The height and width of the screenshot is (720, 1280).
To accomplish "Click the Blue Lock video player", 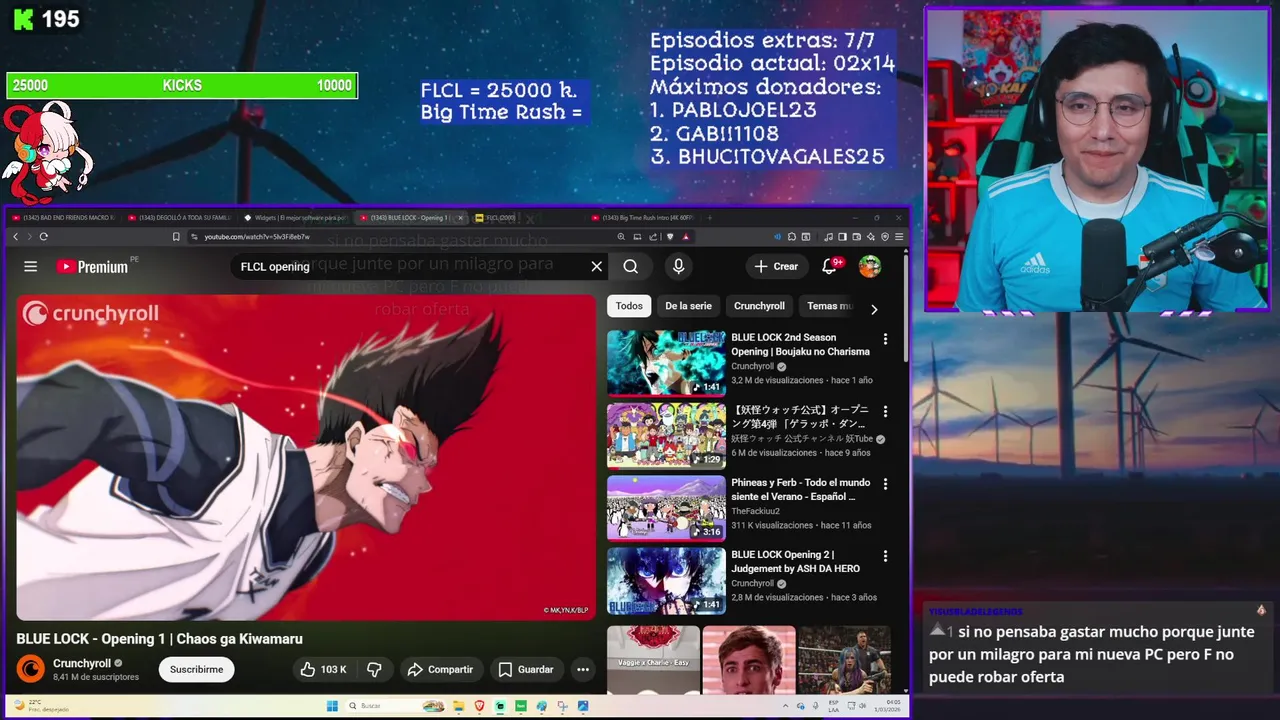I will point(306,458).
